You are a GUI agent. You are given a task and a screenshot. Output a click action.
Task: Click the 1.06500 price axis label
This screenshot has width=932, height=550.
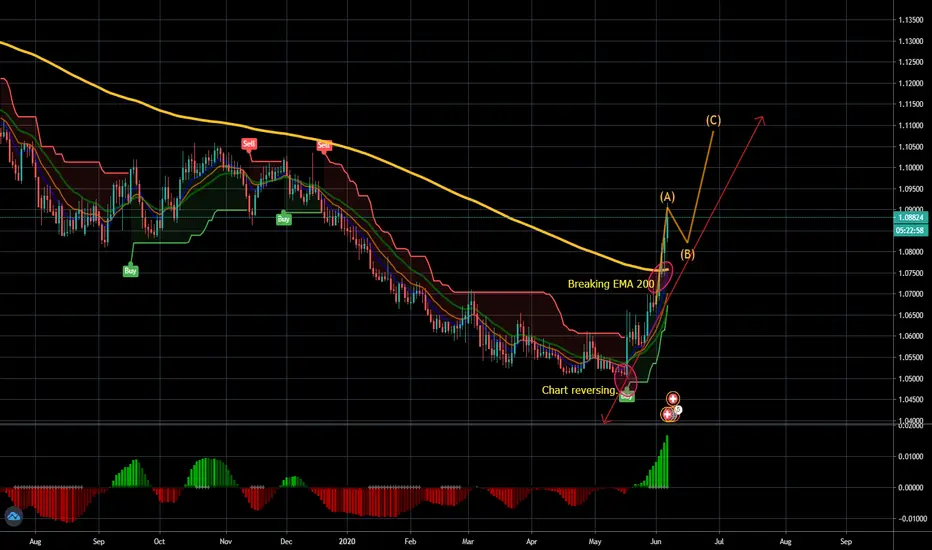pos(911,315)
